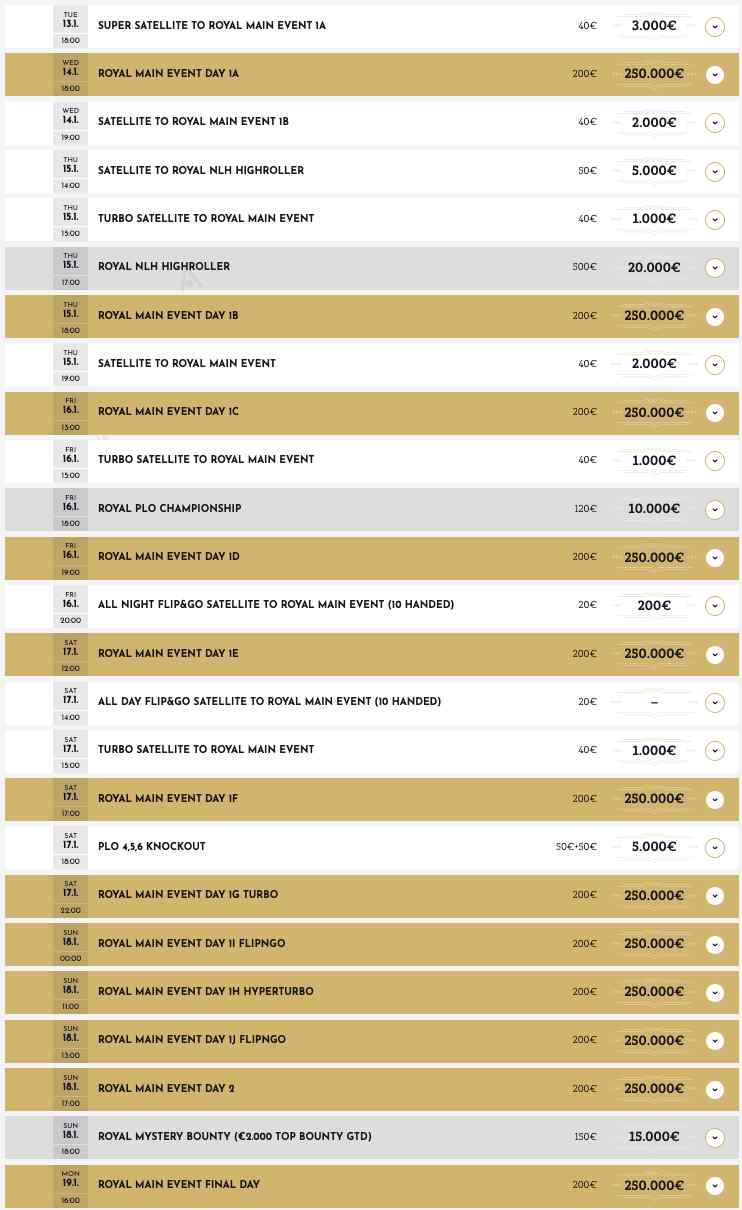Click chevron icon on Royal NLH Highroller row

pos(714,268)
